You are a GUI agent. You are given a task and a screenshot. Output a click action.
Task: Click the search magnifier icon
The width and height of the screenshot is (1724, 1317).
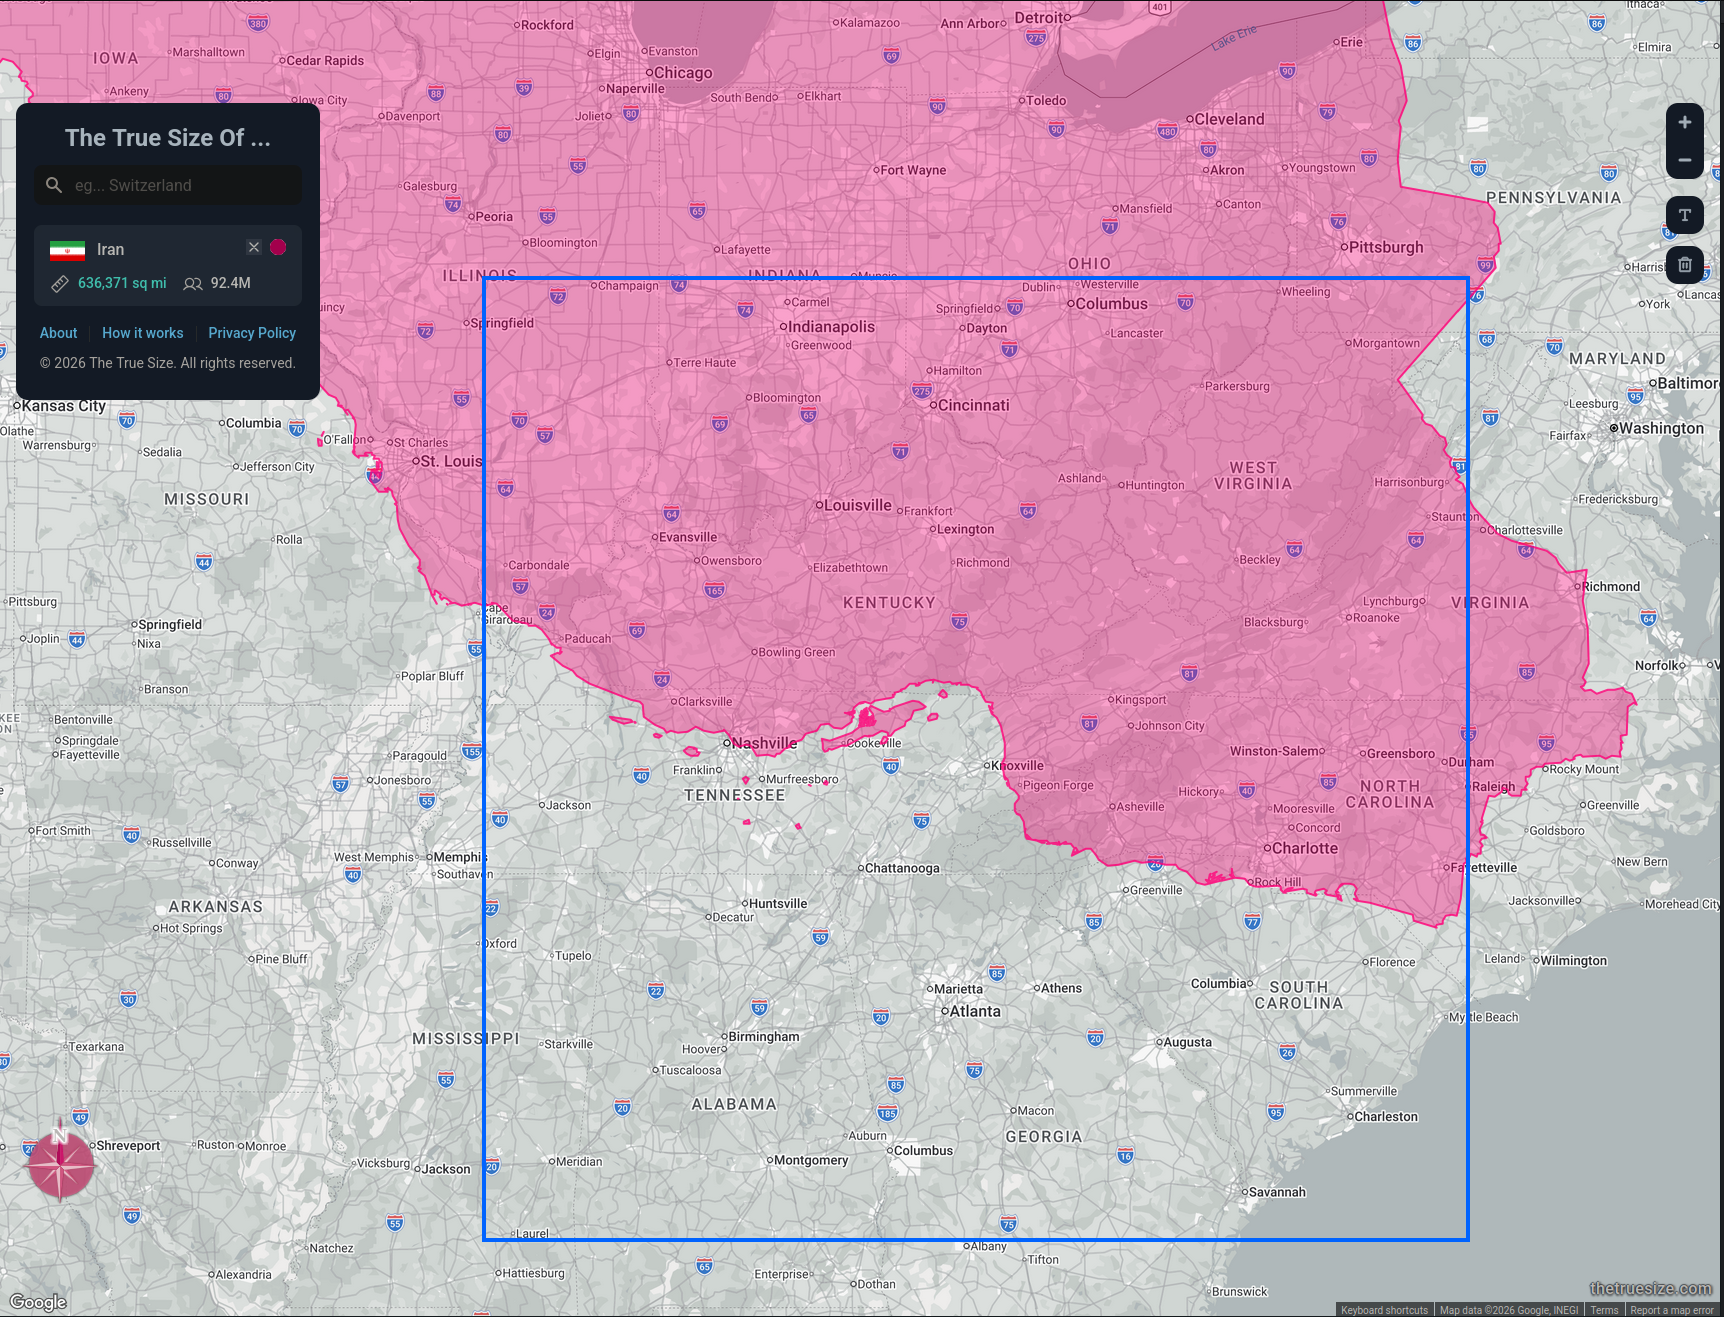pos(54,185)
